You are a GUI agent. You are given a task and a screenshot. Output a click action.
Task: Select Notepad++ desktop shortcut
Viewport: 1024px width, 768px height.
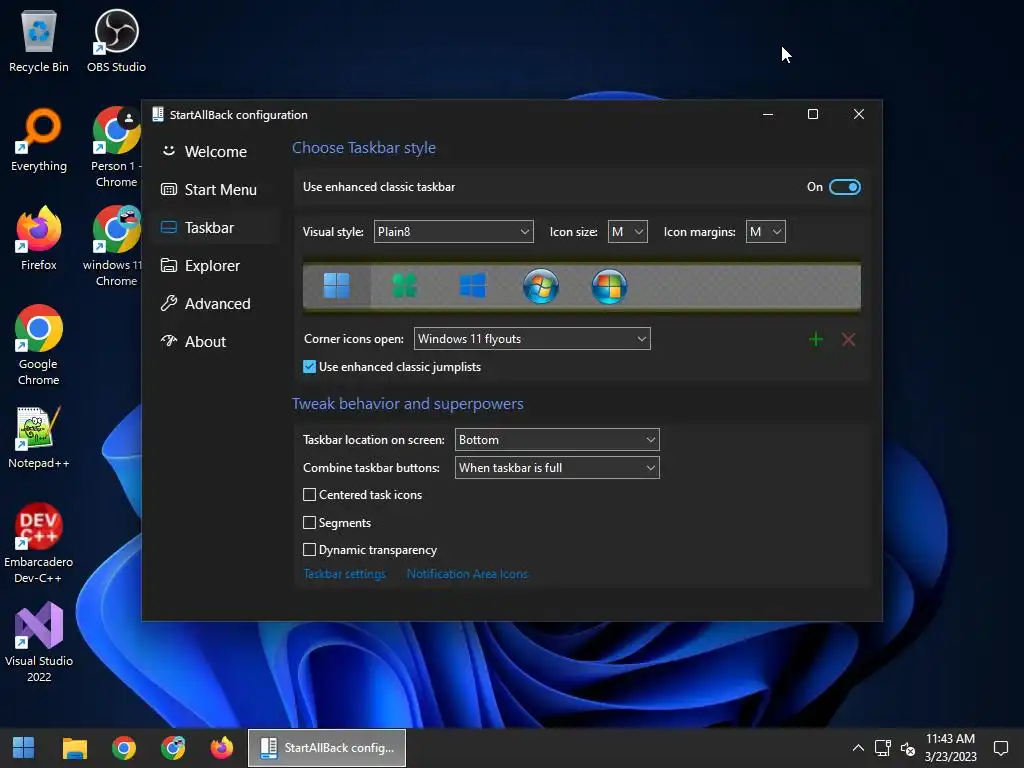coord(39,438)
